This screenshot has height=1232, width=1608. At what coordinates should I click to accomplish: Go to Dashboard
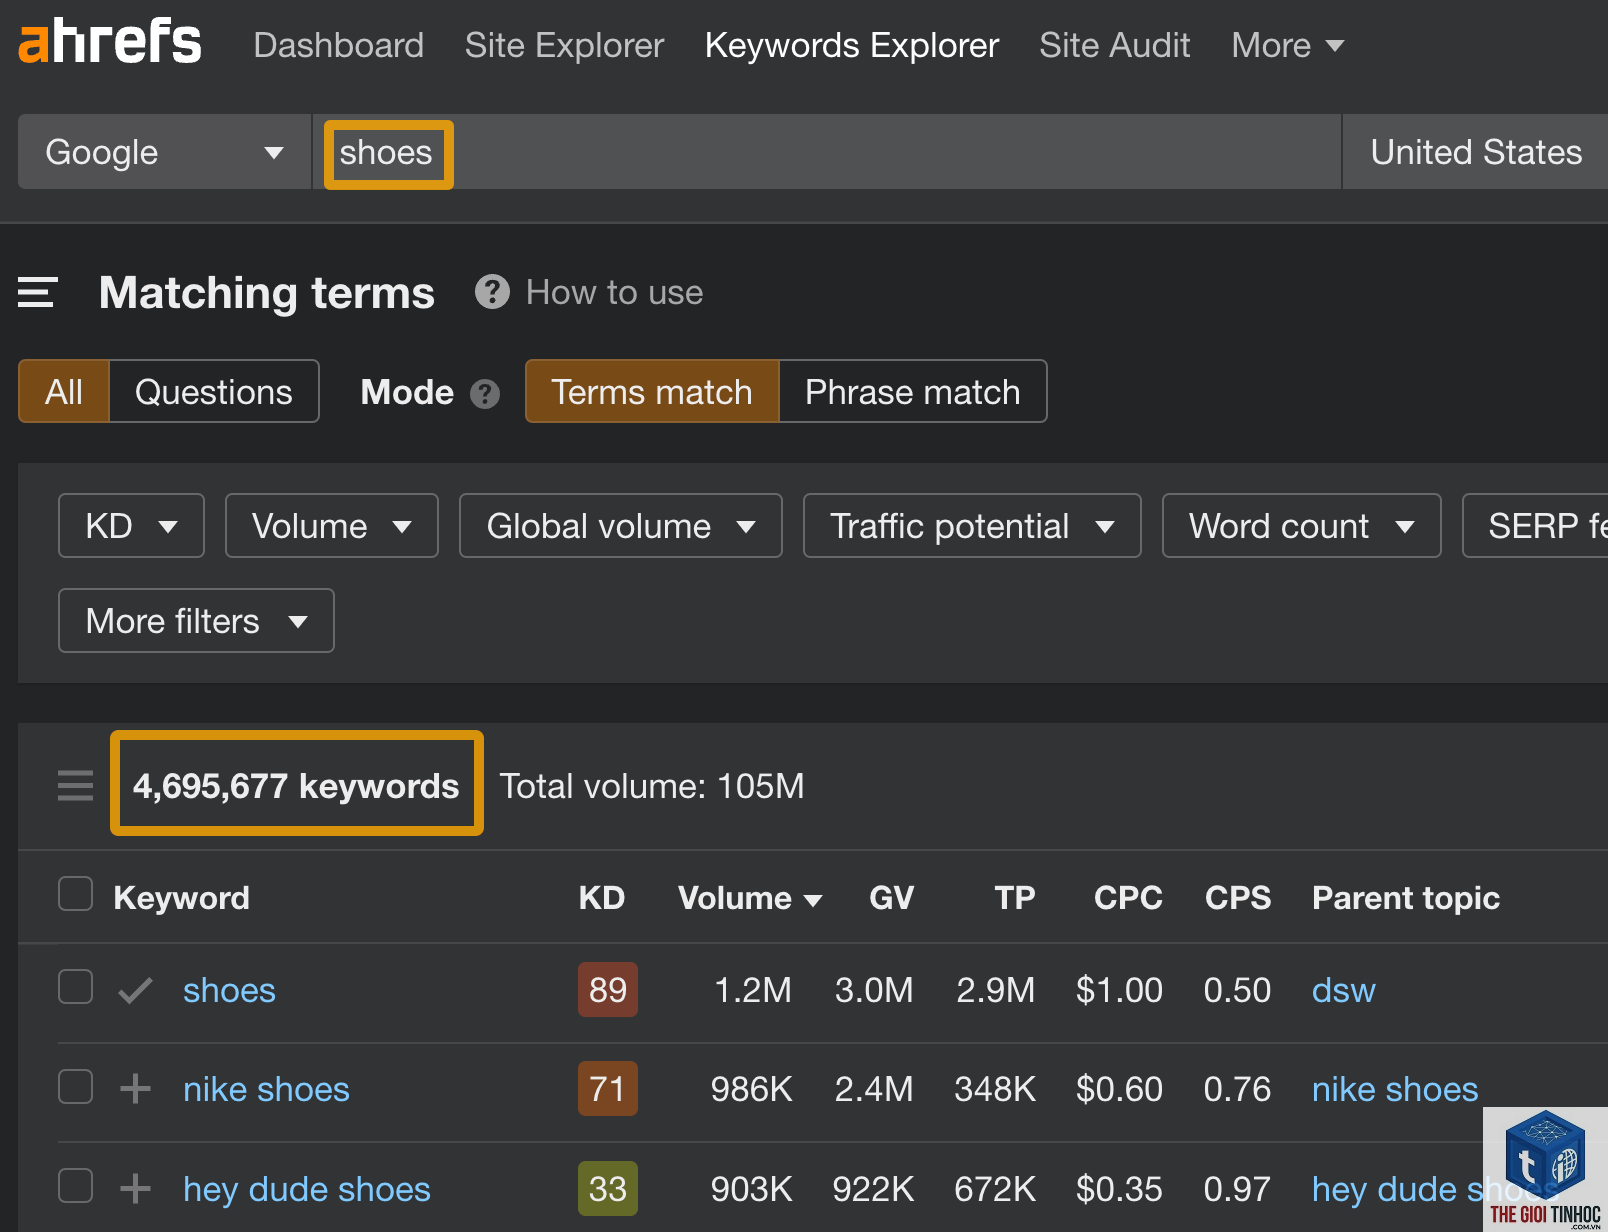click(339, 45)
